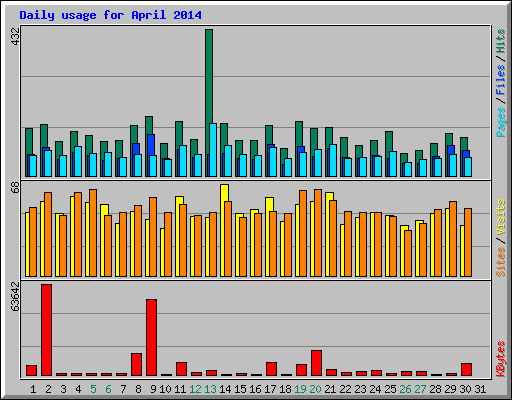This screenshot has height=400, width=512.
Task: Click the 68 sites axis value
Action: point(16,187)
